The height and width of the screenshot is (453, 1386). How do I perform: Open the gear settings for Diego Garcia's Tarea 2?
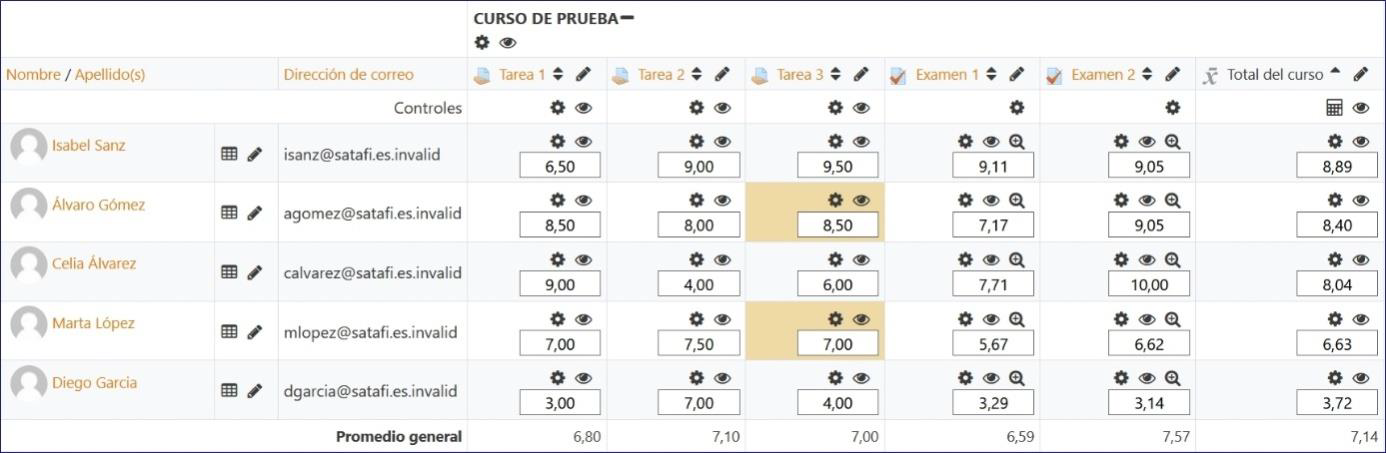pyautogui.click(x=697, y=379)
